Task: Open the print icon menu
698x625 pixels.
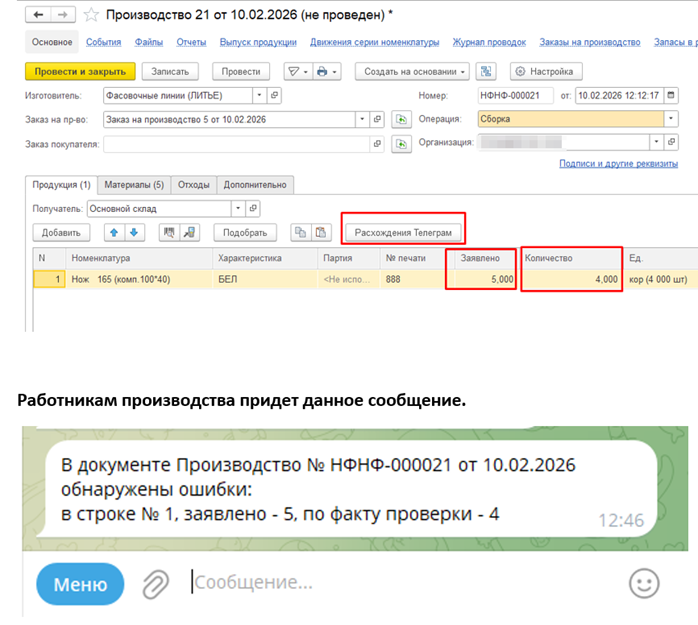Action: tap(327, 71)
